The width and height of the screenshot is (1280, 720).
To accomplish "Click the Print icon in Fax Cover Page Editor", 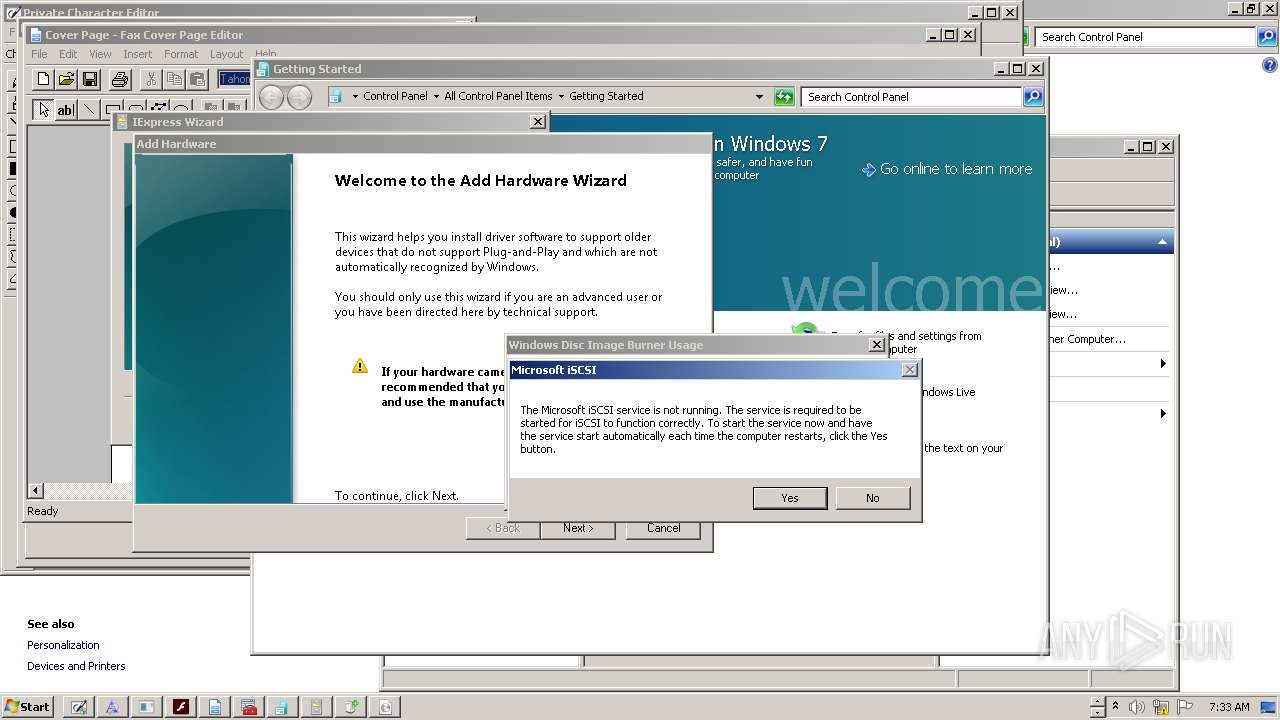I will [120, 79].
